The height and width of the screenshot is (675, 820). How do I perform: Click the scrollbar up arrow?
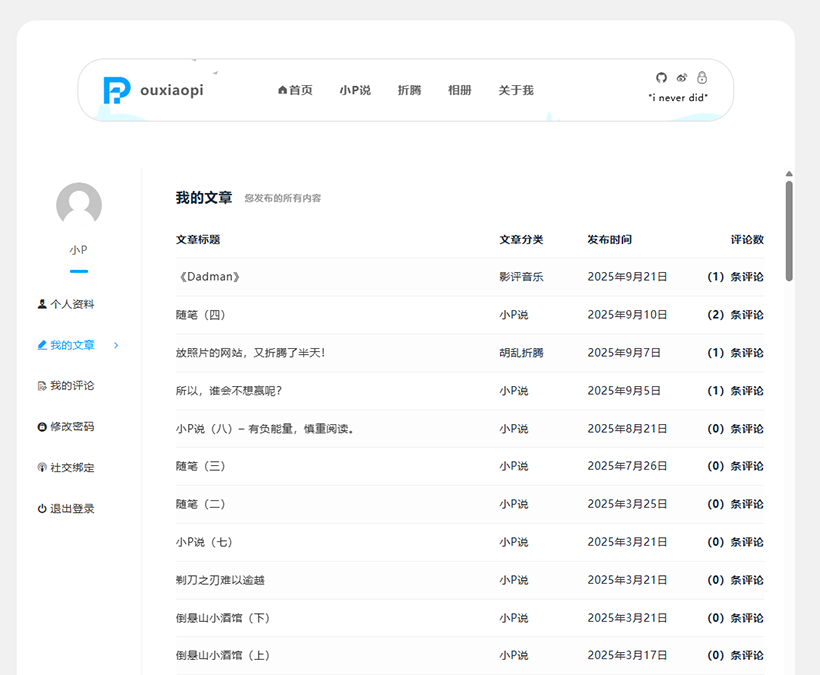789,174
